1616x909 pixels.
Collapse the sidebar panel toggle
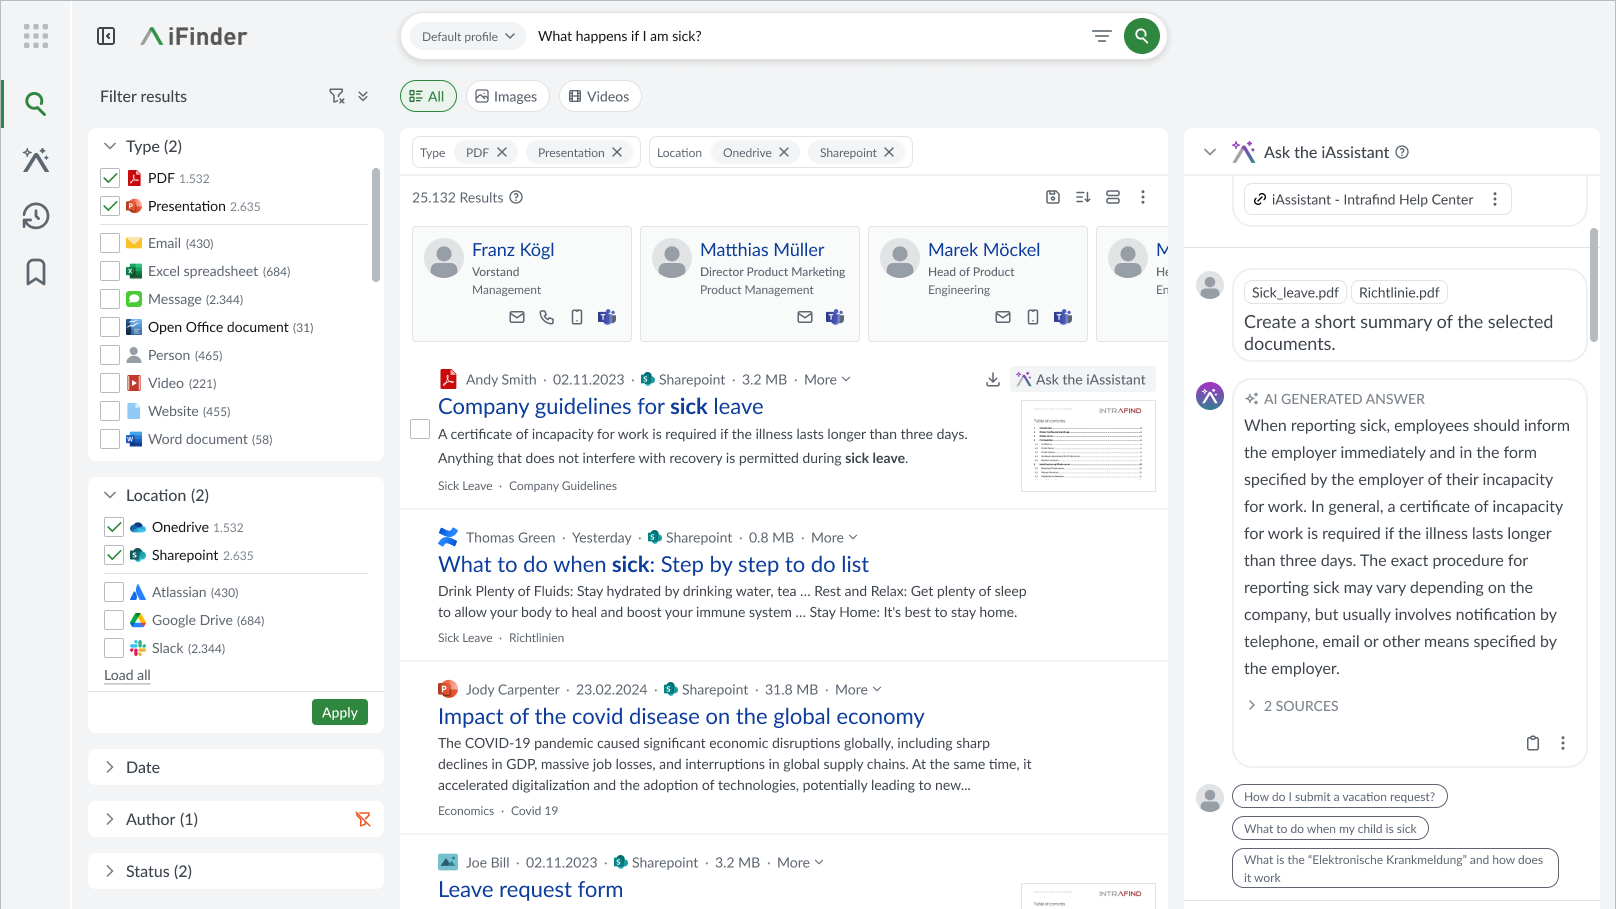click(x=106, y=36)
